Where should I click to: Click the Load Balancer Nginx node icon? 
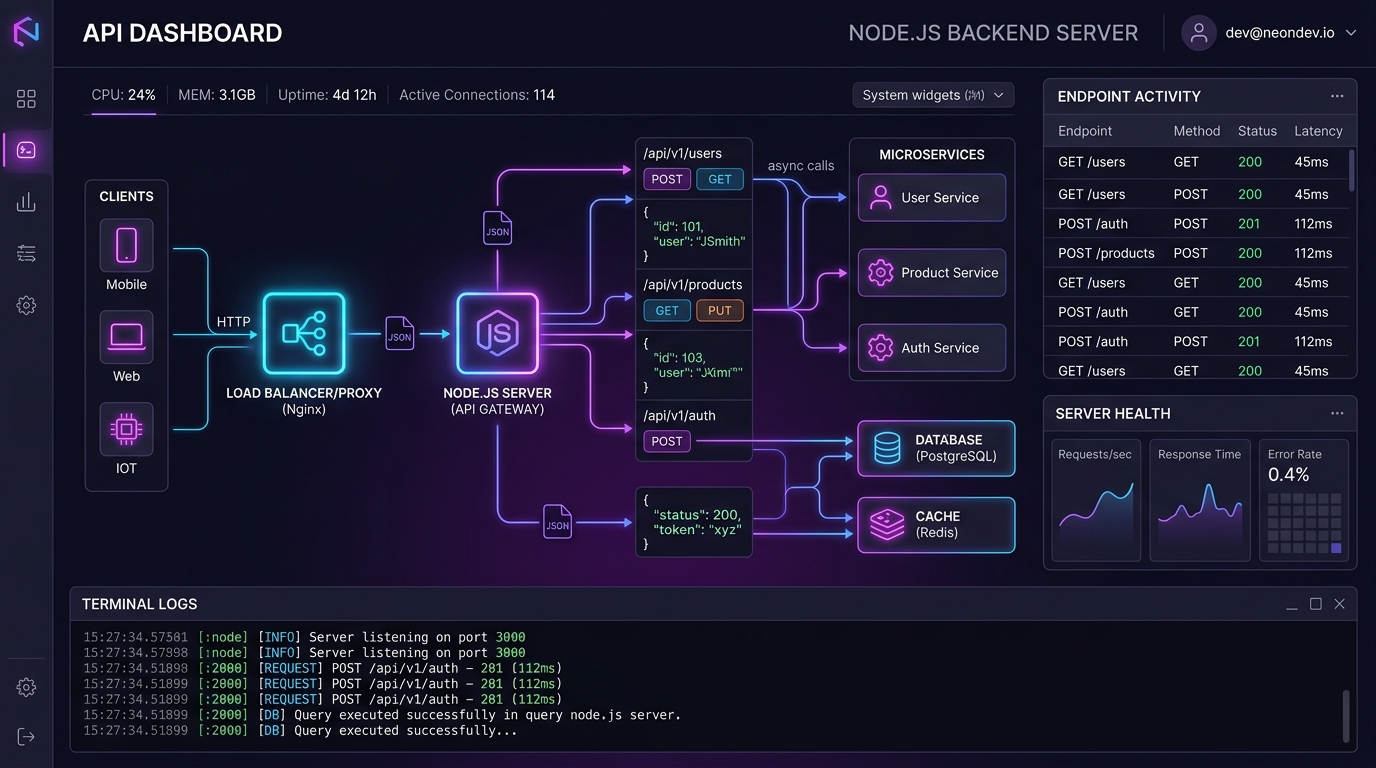point(304,333)
